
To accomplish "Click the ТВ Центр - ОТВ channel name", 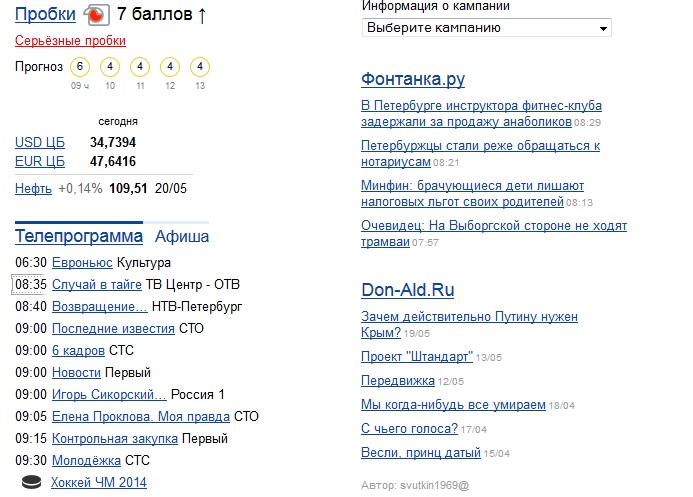I will [x=193, y=285].
